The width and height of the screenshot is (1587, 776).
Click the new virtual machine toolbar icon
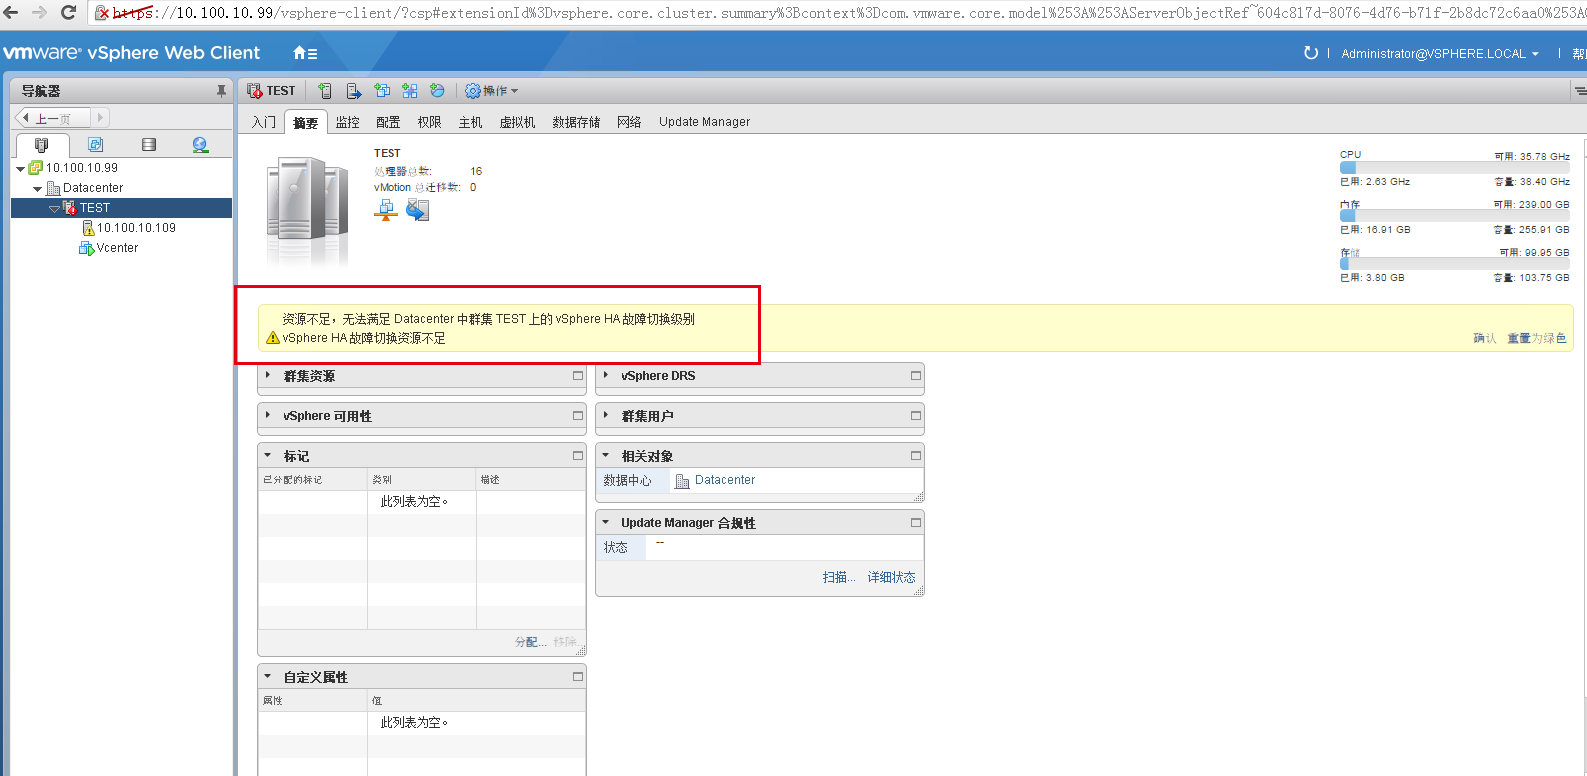[382, 91]
